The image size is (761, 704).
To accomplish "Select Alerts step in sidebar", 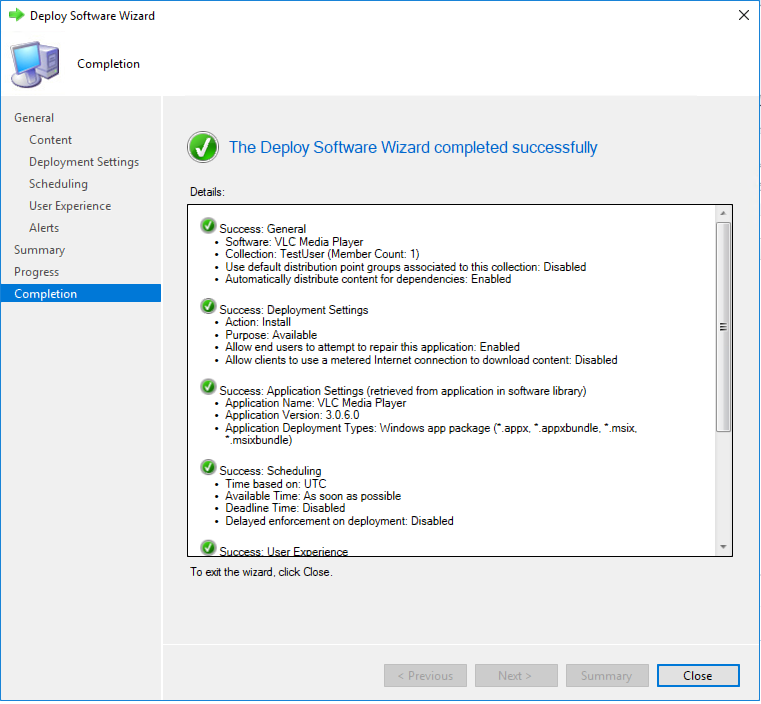I will (44, 228).
